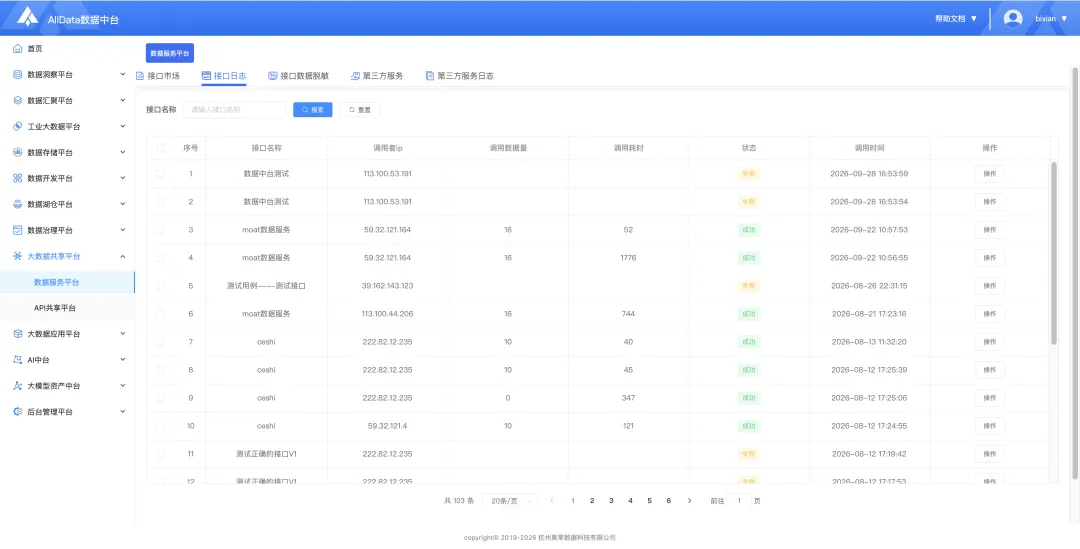This screenshot has height=549, width=1080.
Task: Expand 工业大数据平台 chevron
Action: click(x=123, y=127)
